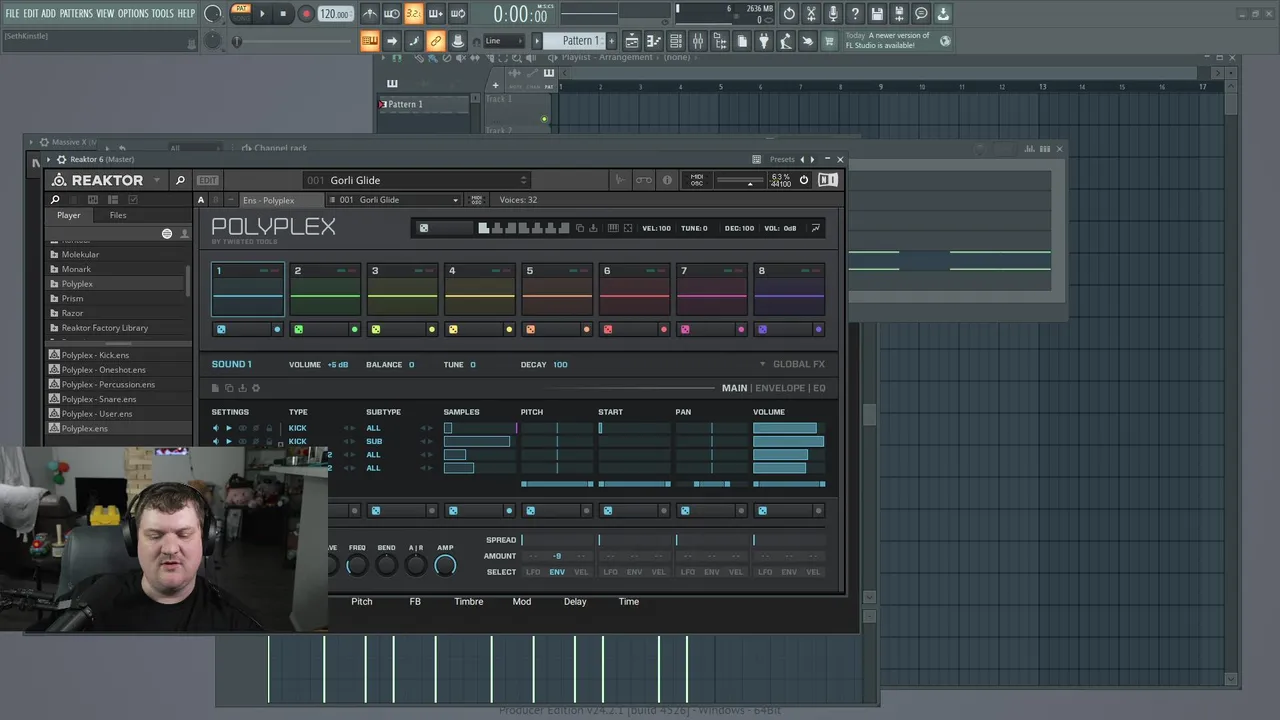Toggle PAT/SONG mode switch
Image resolution: width=1280 pixels, height=720 pixels.
[x=241, y=13]
